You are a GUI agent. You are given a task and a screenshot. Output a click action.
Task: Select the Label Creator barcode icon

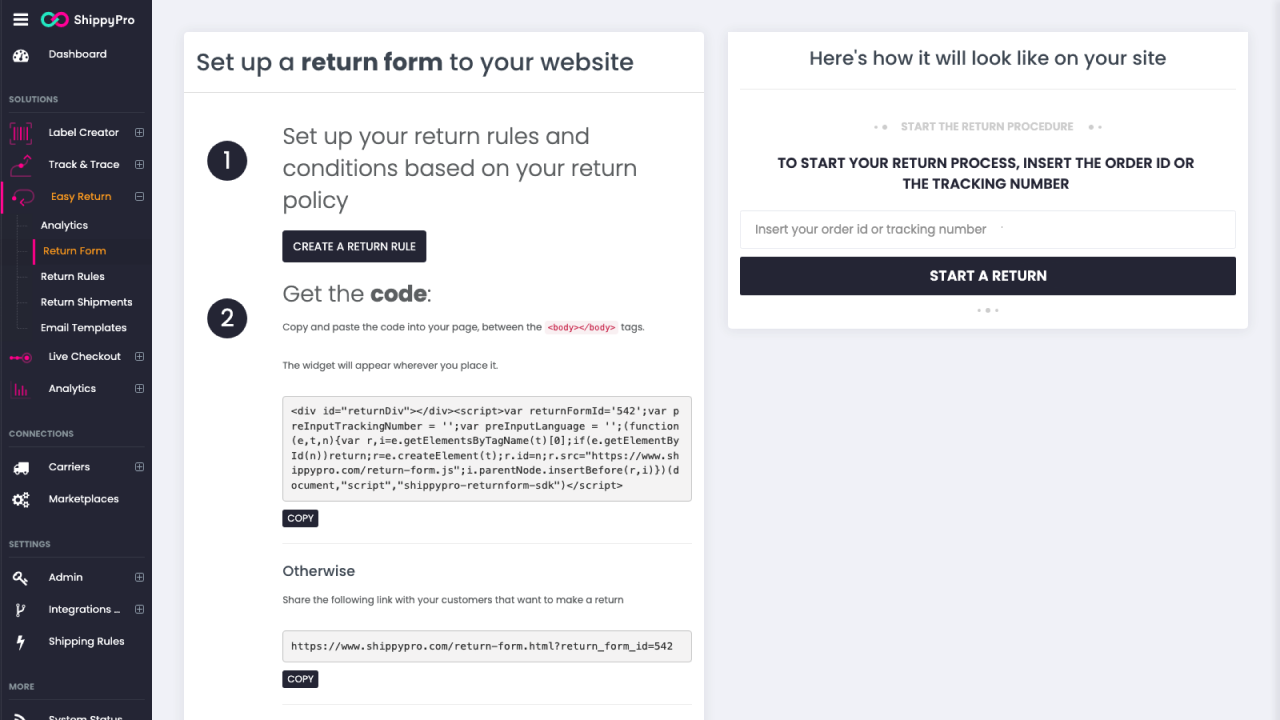pos(21,133)
